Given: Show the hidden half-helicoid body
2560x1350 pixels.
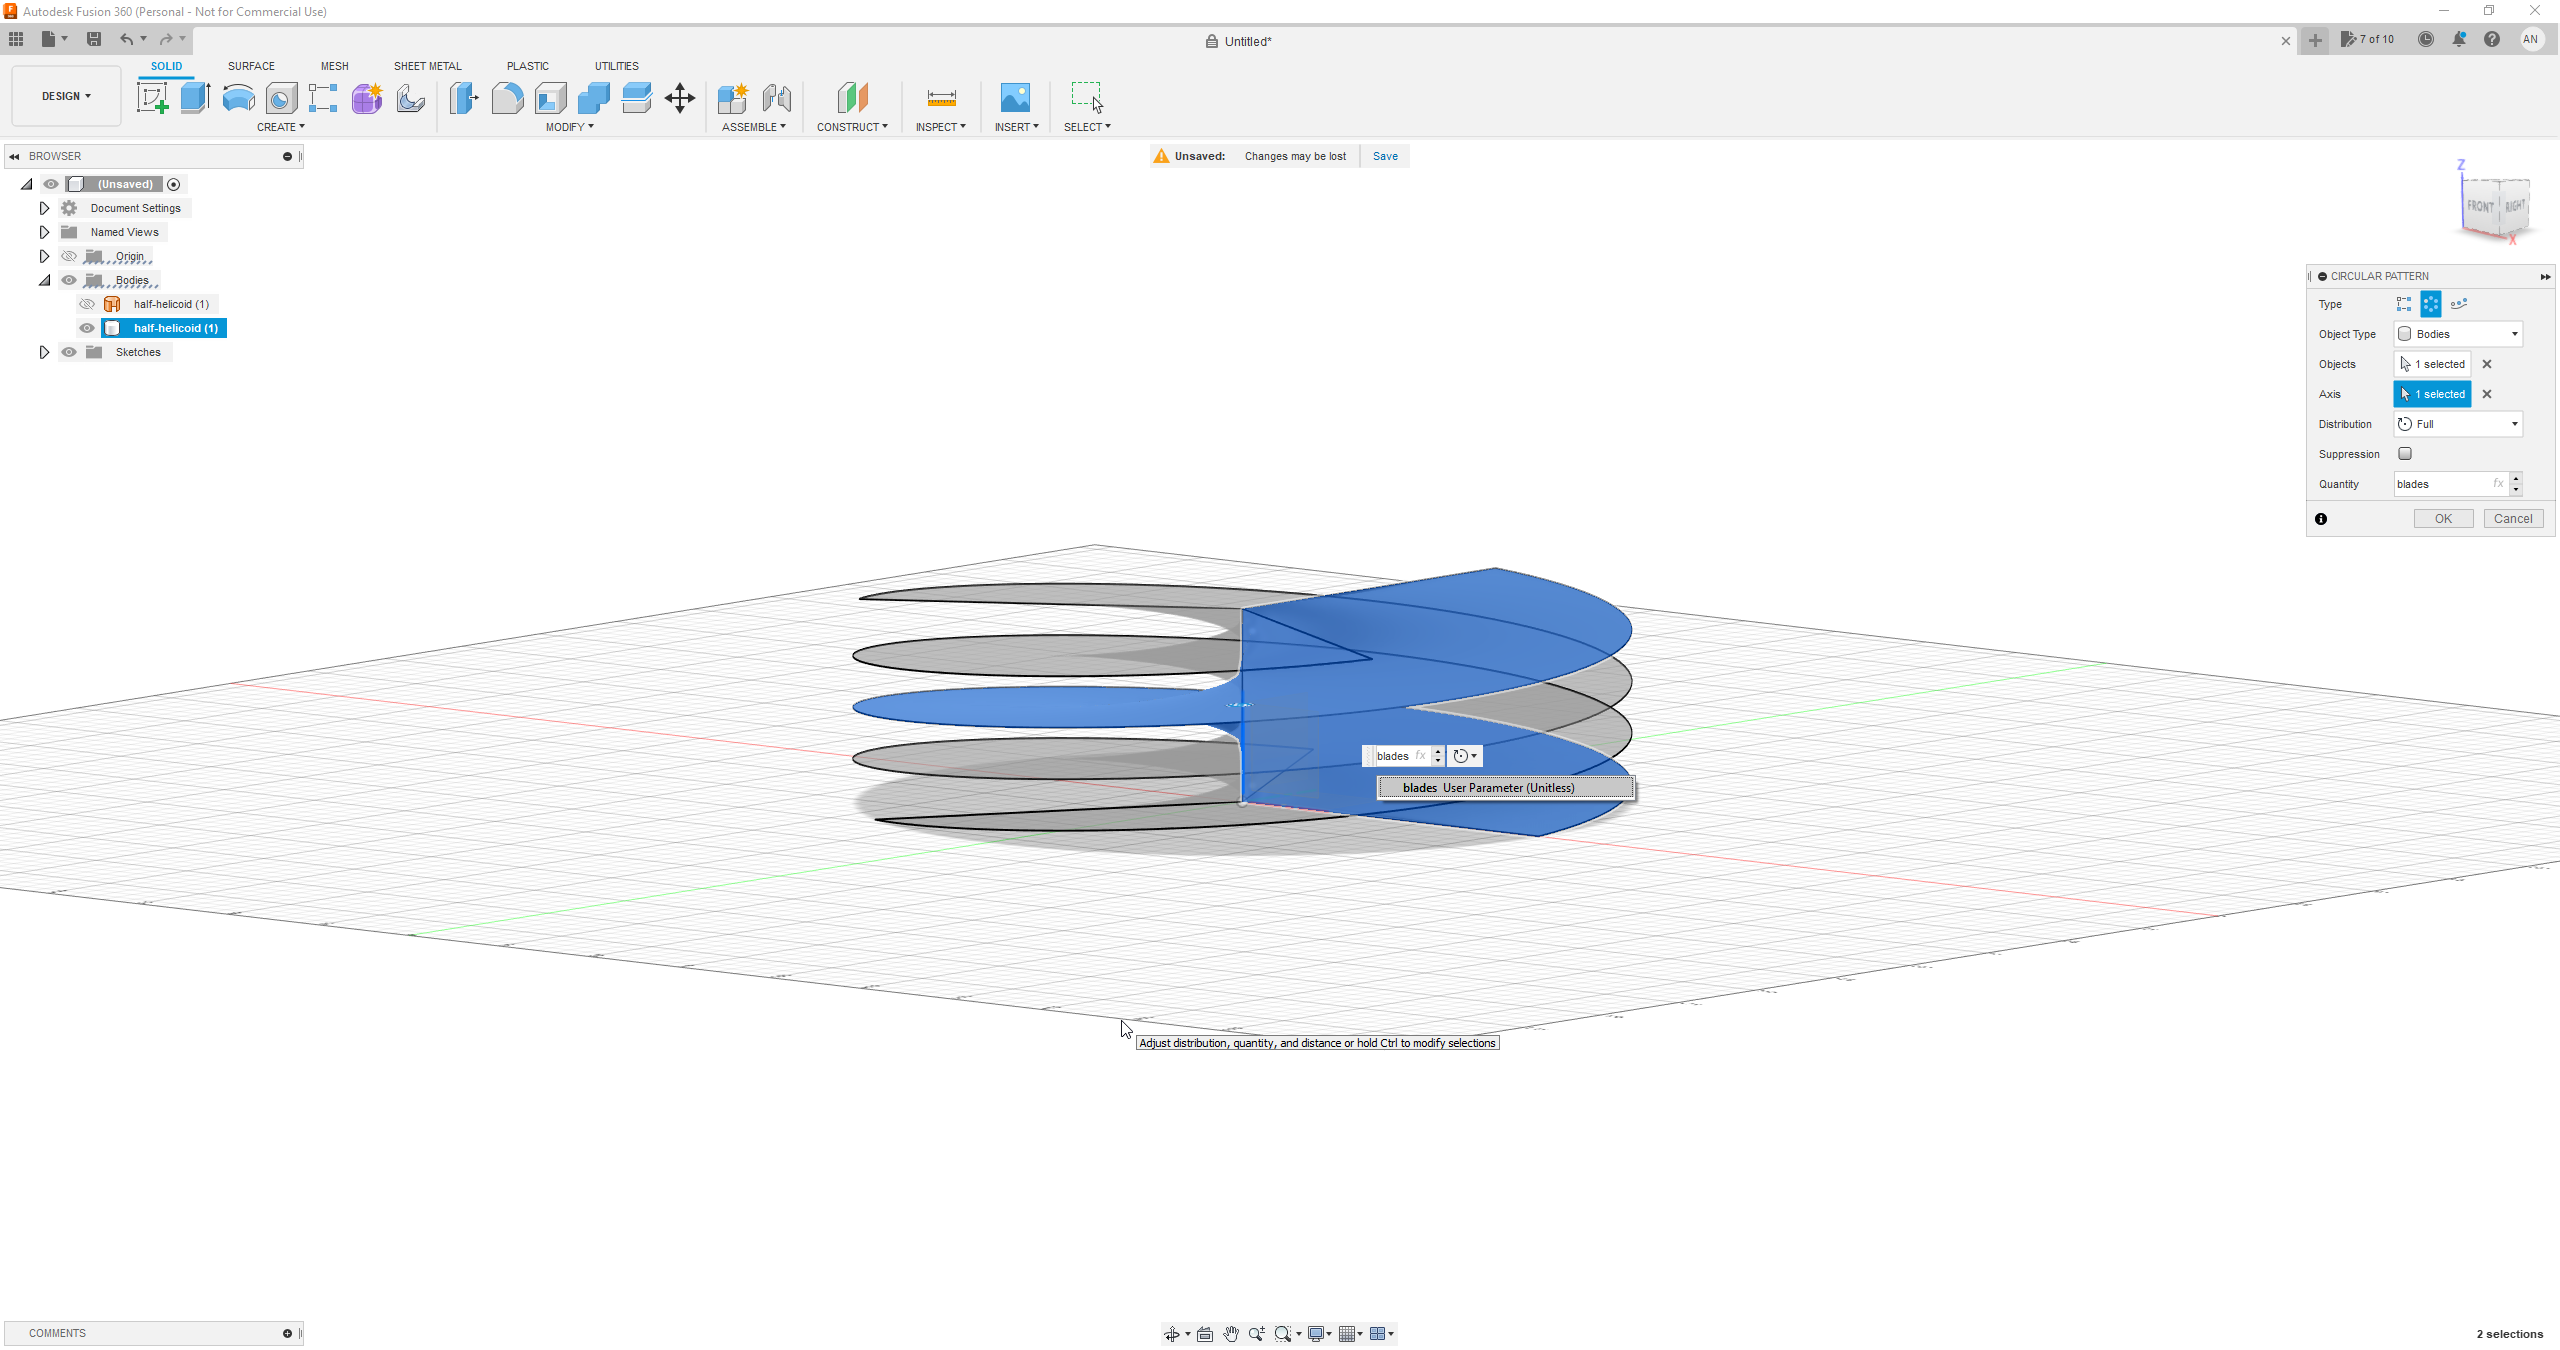Looking at the screenshot, I should (87, 304).
